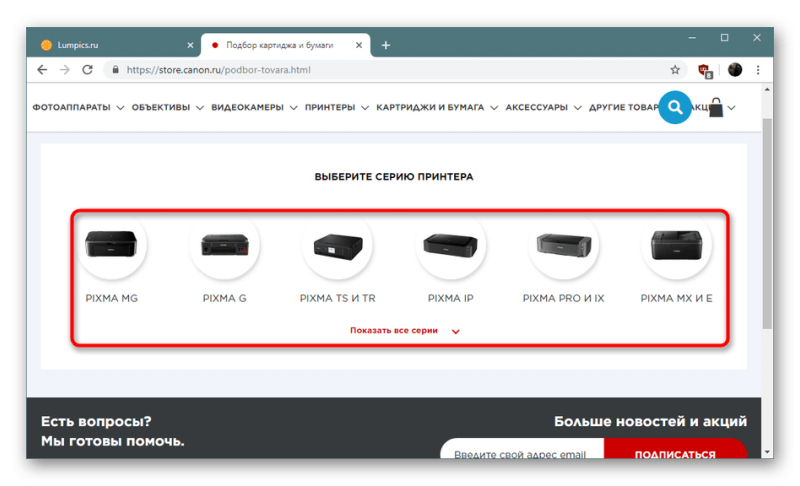Viewport: 800px width, 486px height.
Task: Reload the page with refresh icon
Action: (x=87, y=70)
